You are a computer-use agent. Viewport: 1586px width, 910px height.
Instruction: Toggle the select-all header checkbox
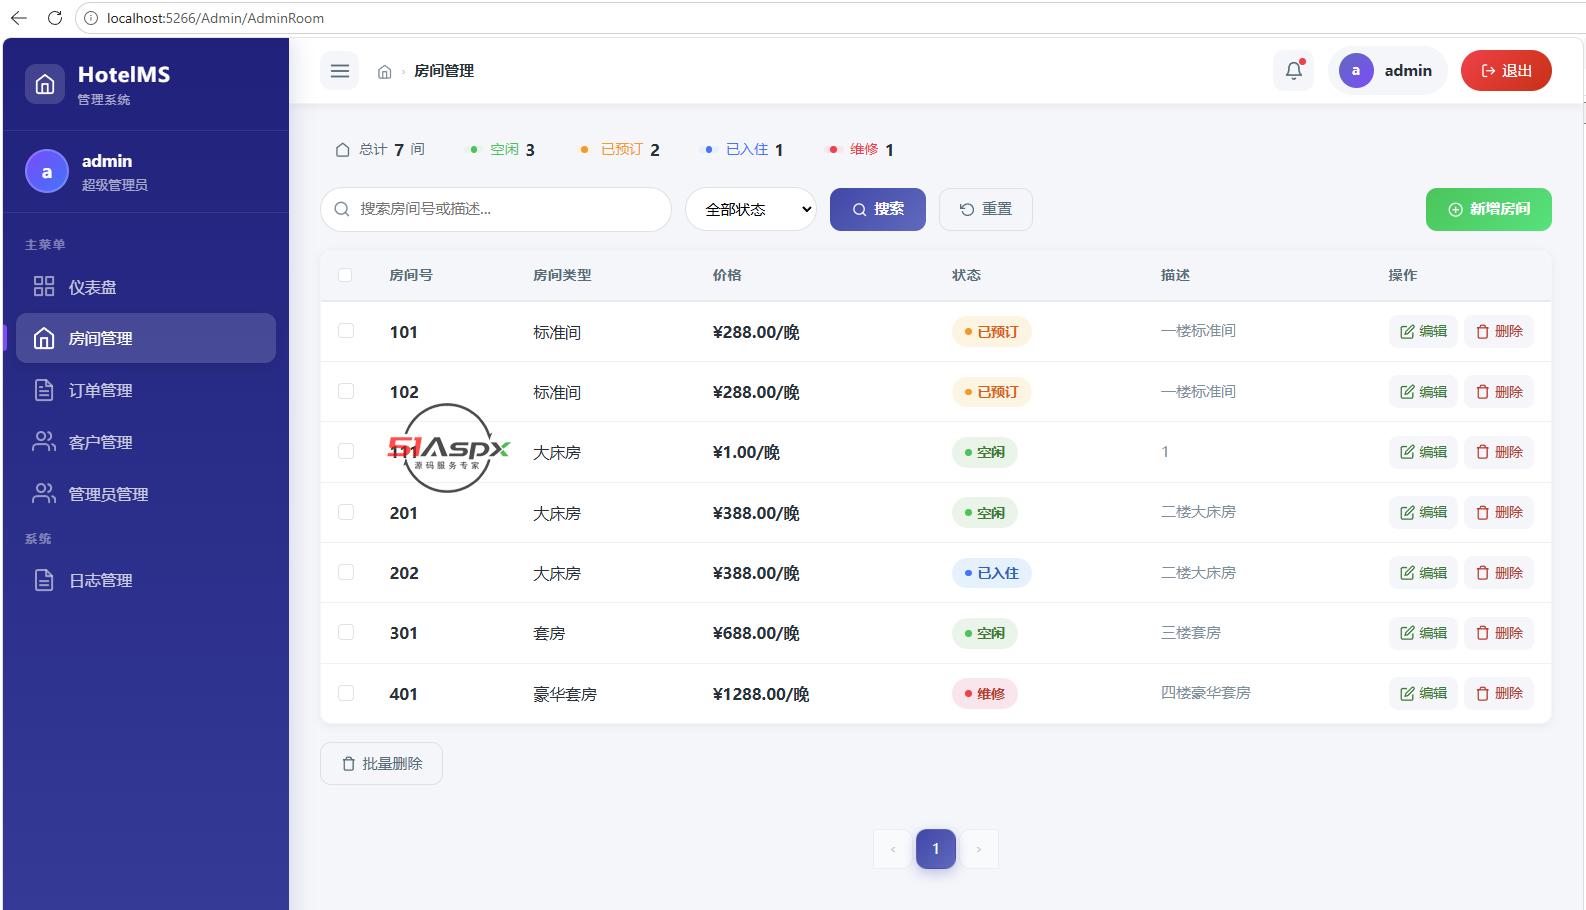pos(345,275)
